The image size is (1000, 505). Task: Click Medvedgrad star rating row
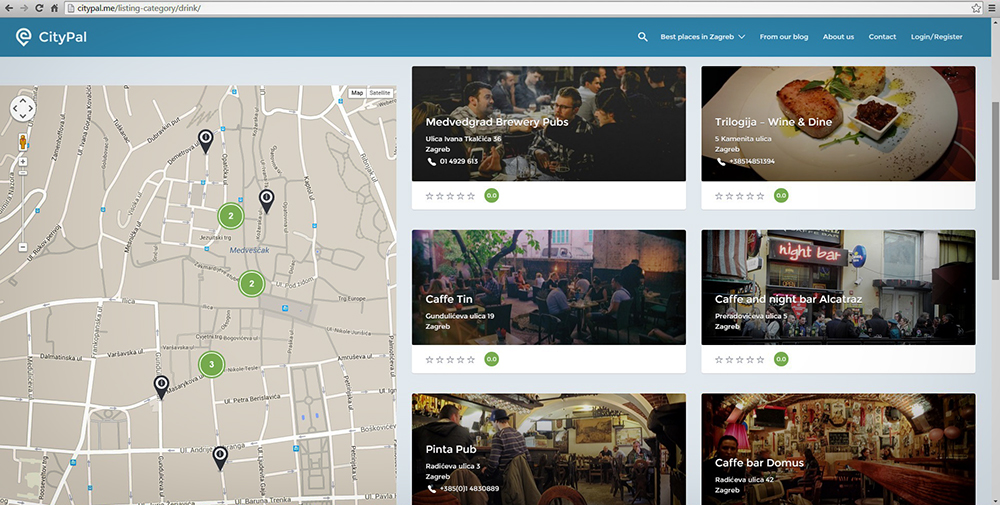coord(450,196)
